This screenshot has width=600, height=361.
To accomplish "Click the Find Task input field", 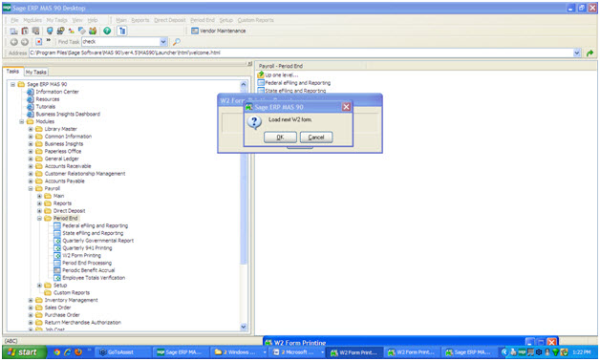I will [121, 42].
